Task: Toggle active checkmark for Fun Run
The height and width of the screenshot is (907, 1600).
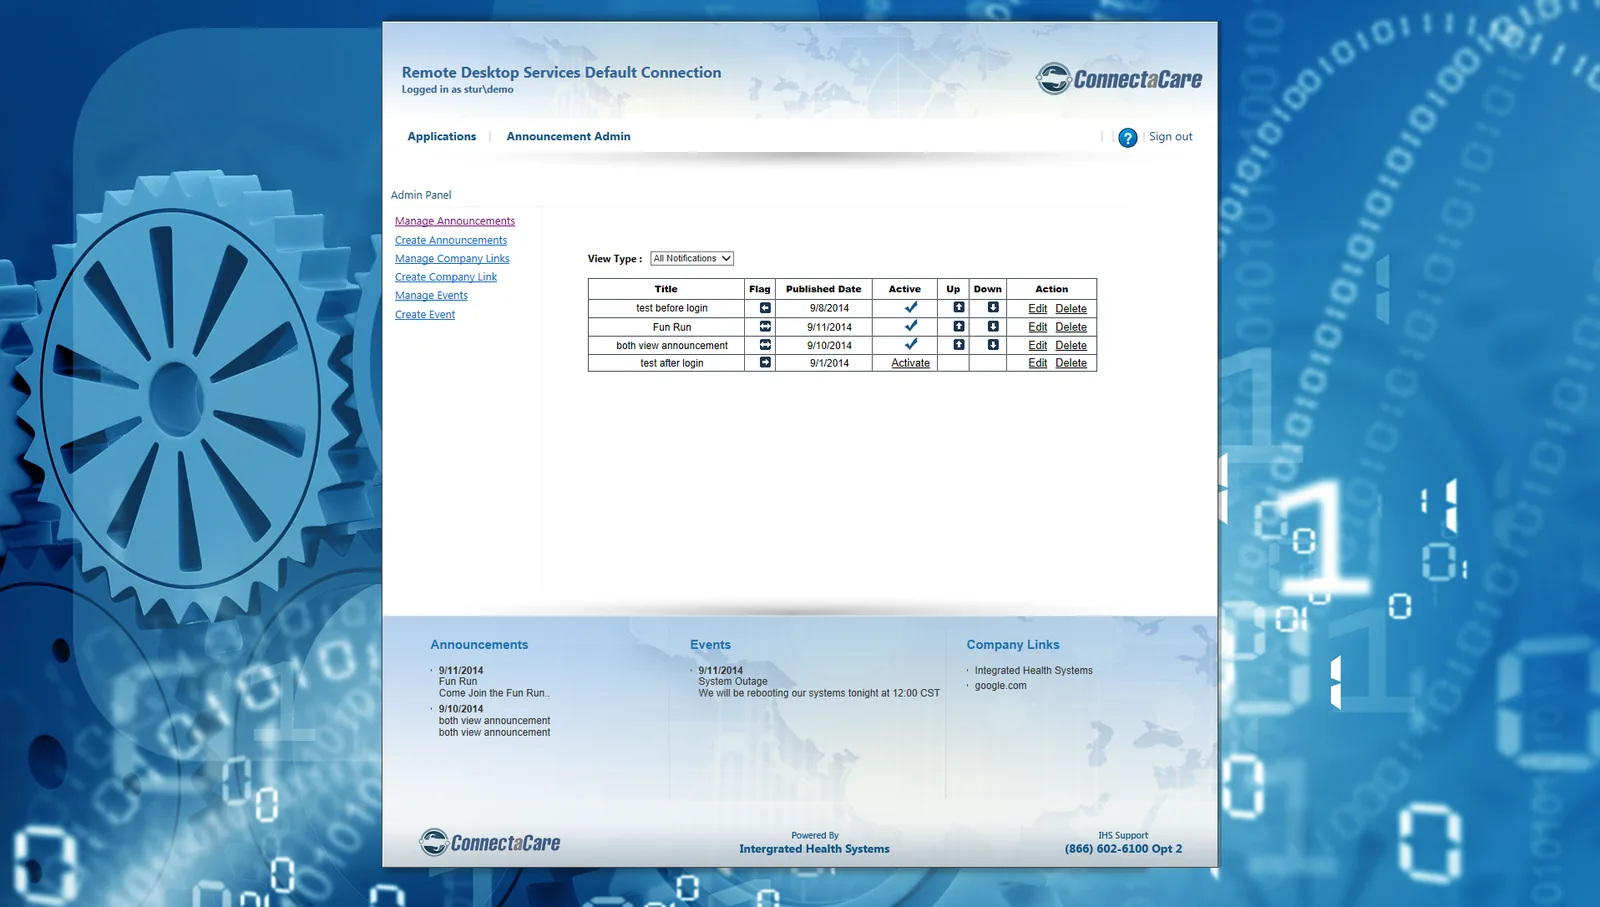Action: coord(911,326)
